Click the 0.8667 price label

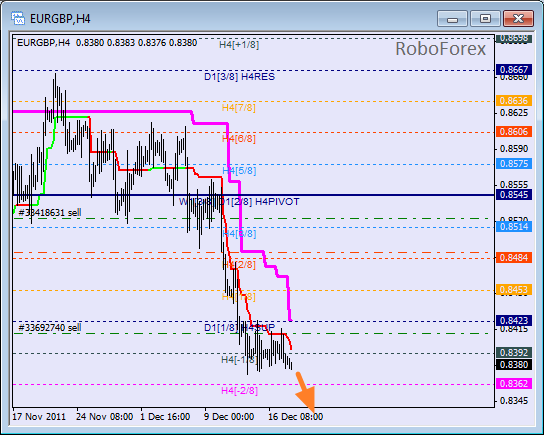click(514, 70)
